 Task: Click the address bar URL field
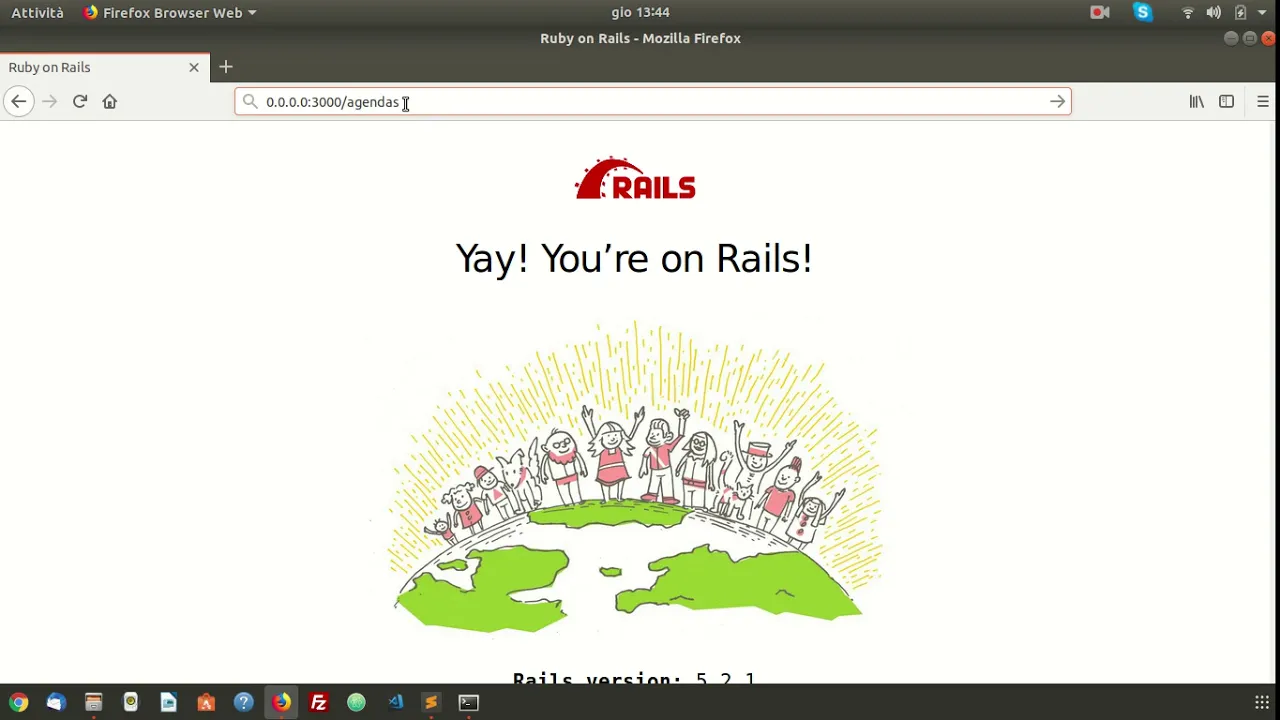coord(653,101)
